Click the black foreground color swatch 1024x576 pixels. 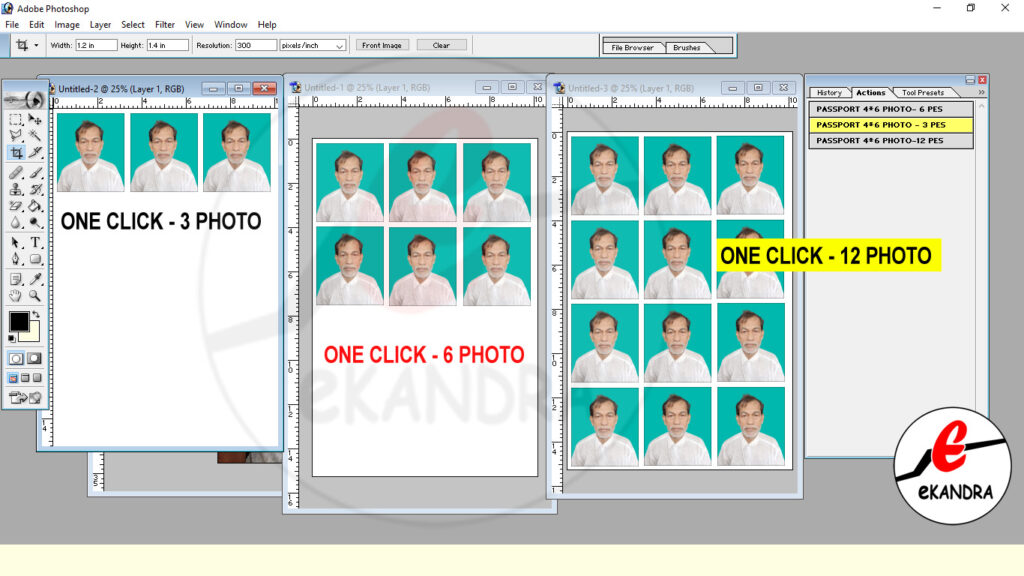coord(18,321)
